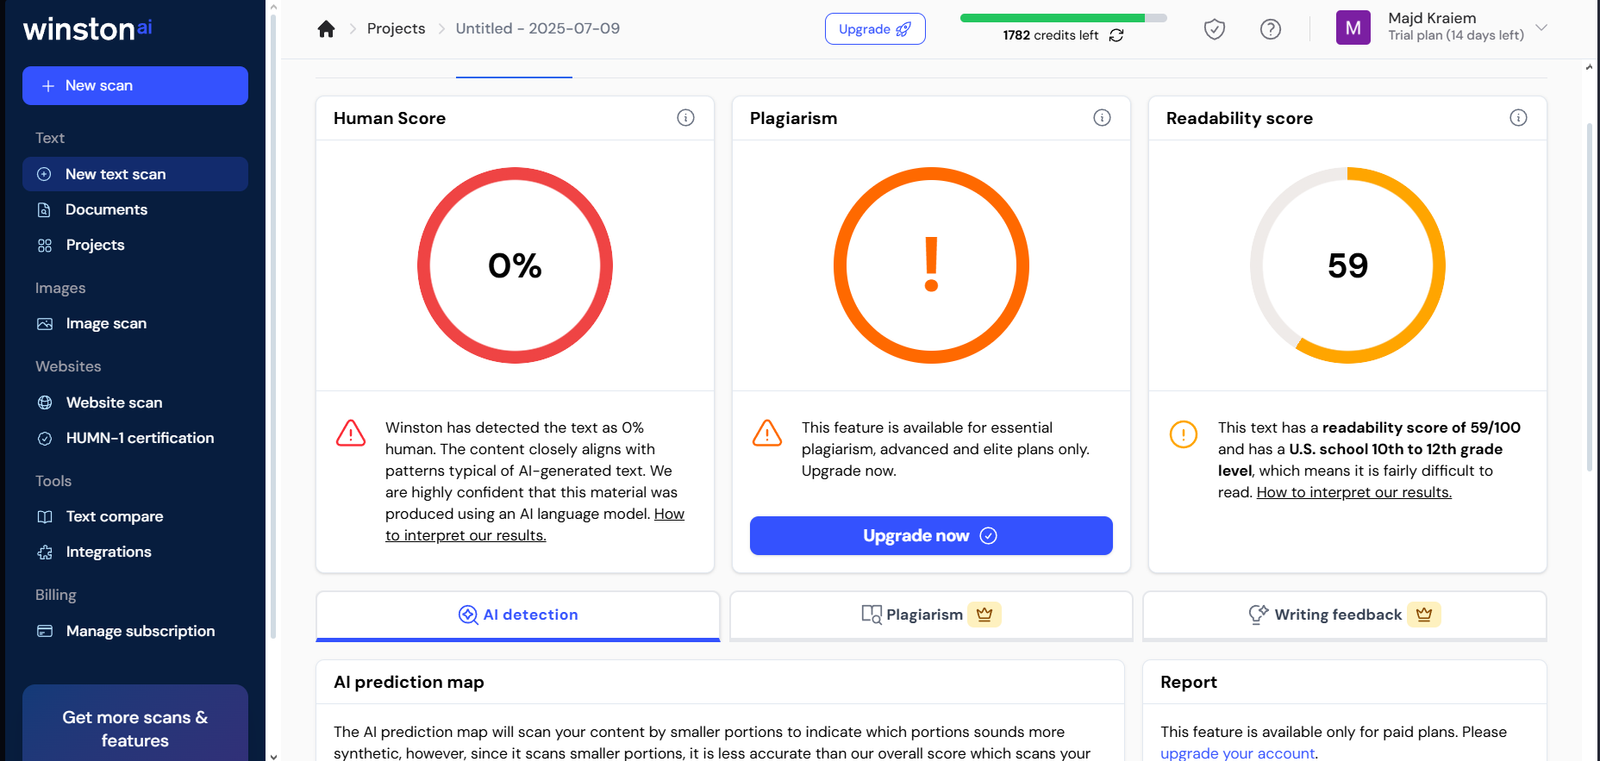This screenshot has width=1600, height=761.
Task: Start a New scan
Action: pos(135,86)
